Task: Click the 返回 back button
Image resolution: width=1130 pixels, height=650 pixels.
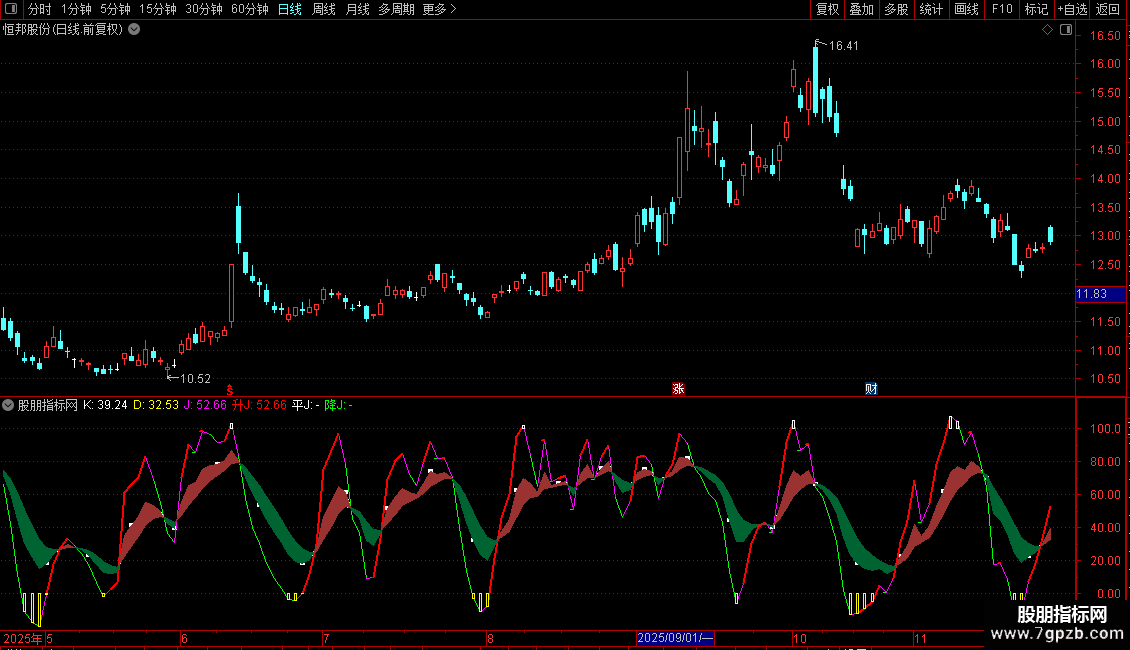Action: pyautogui.click(x=1108, y=9)
